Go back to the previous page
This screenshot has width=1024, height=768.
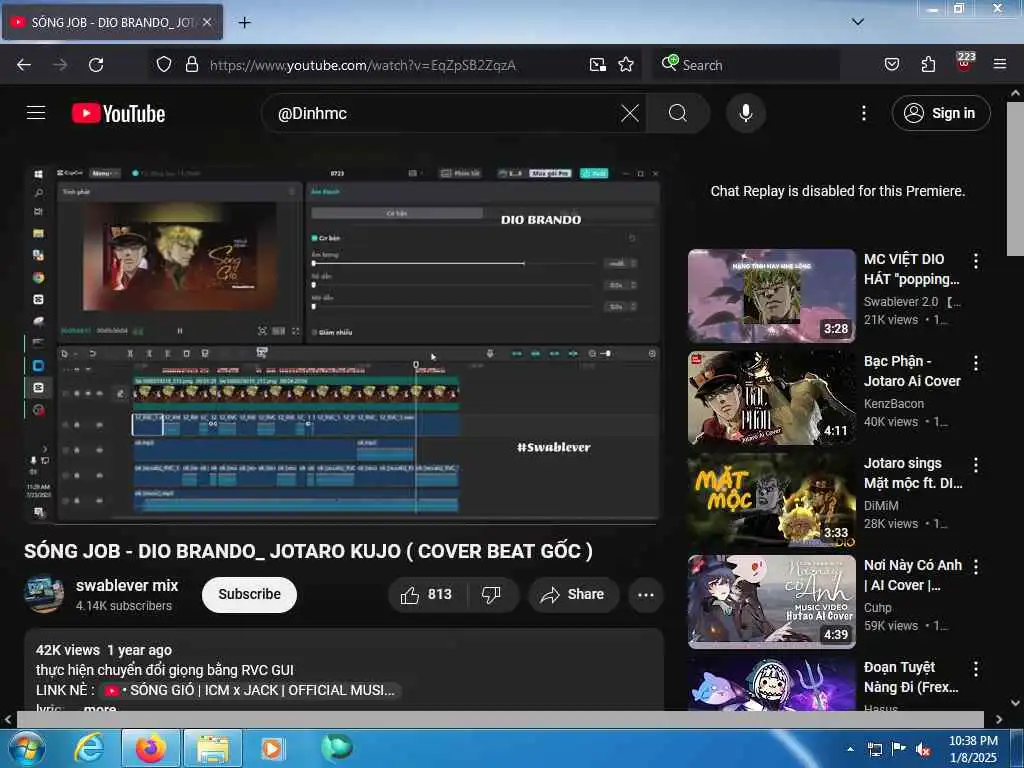[24, 65]
